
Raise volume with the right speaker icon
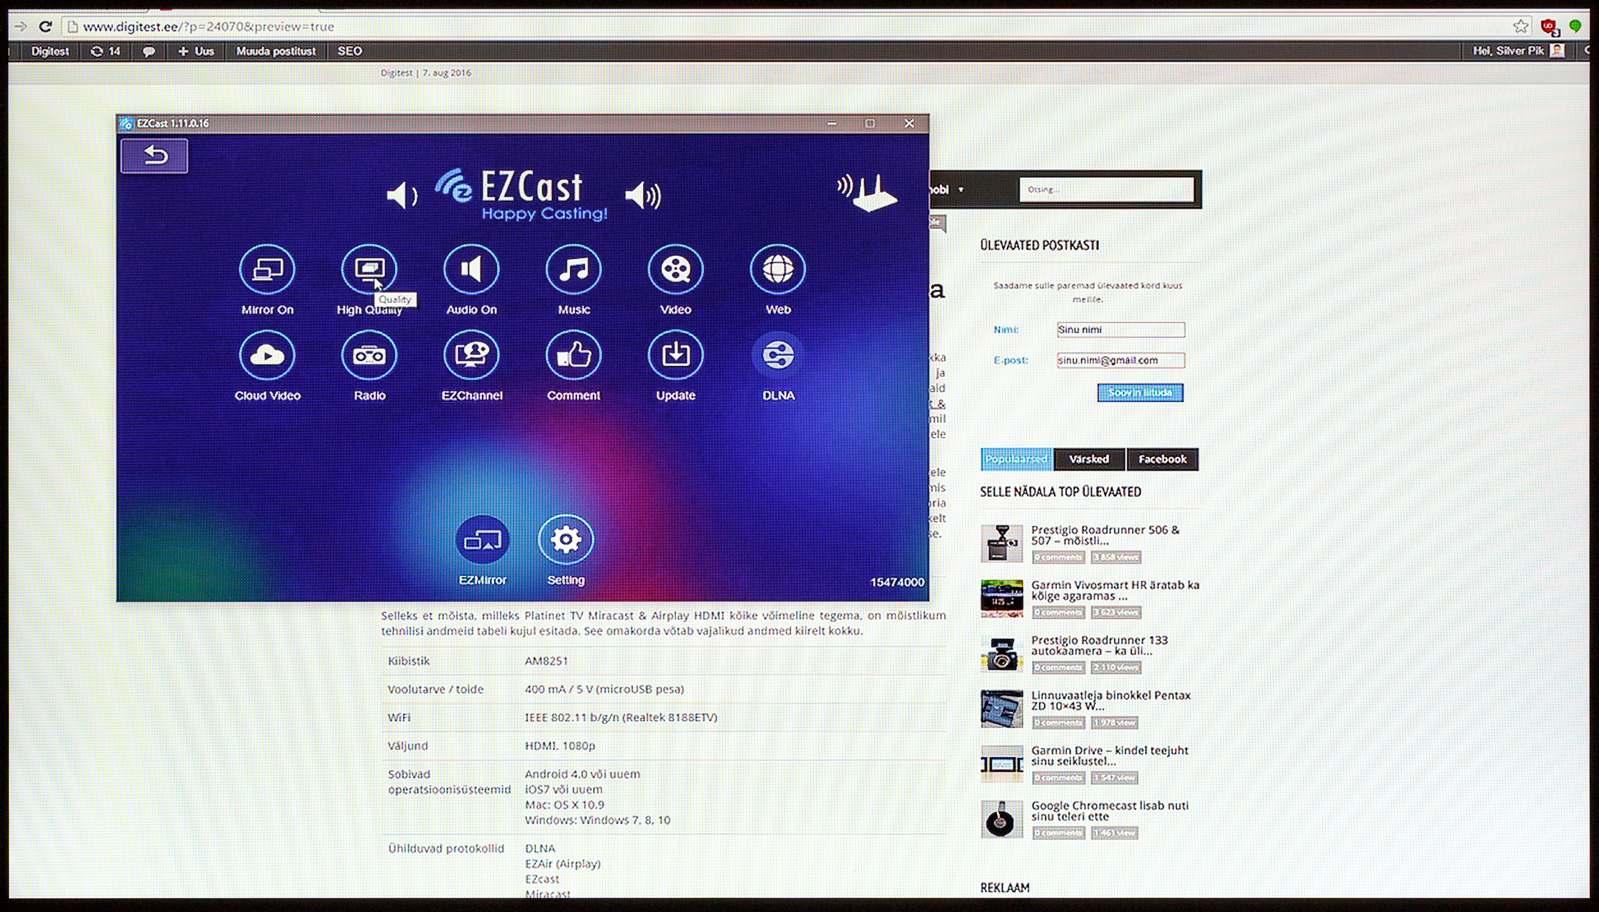643,195
